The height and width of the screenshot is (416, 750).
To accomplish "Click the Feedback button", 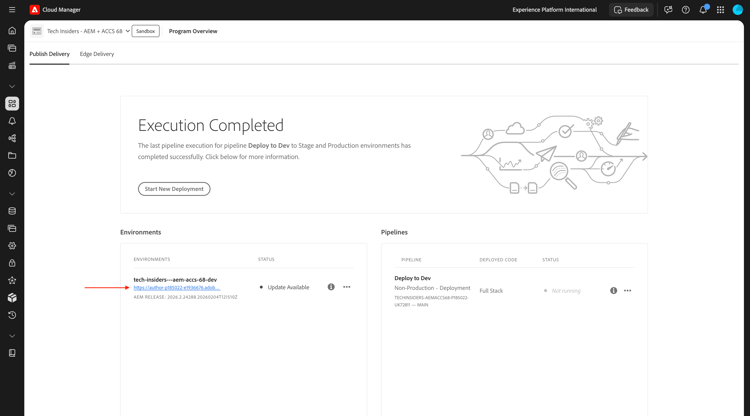I will [x=631, y=10].
